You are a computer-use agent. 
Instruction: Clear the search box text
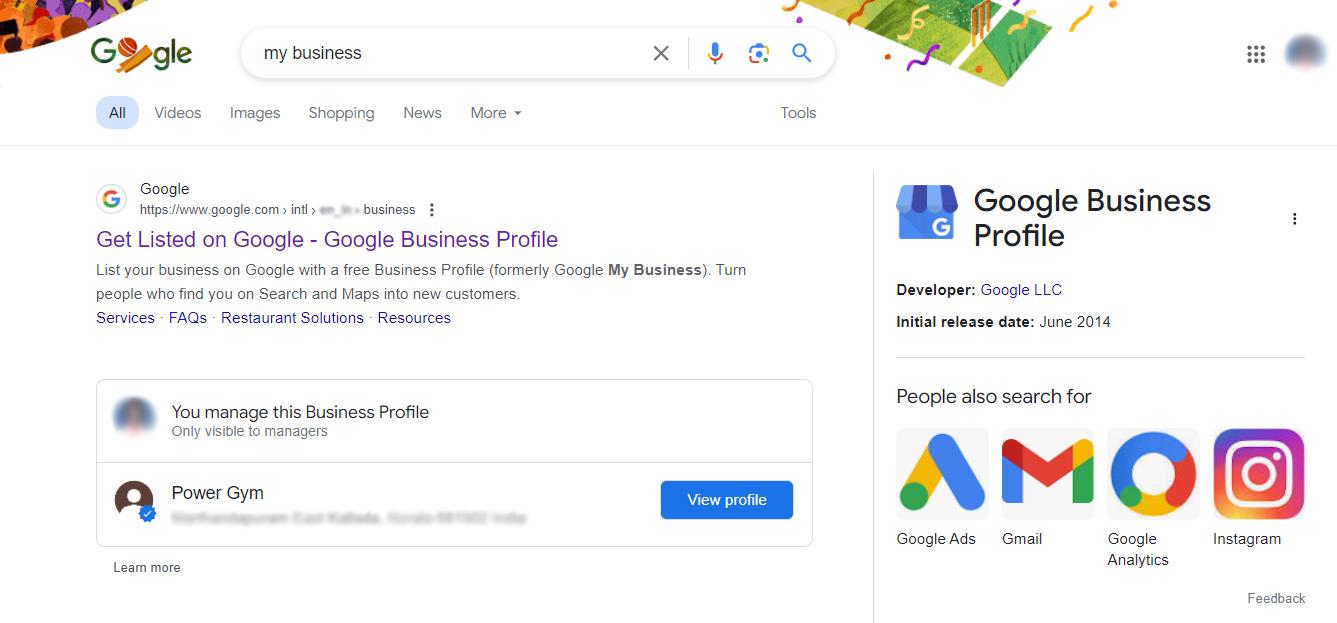tap(661, 53)
